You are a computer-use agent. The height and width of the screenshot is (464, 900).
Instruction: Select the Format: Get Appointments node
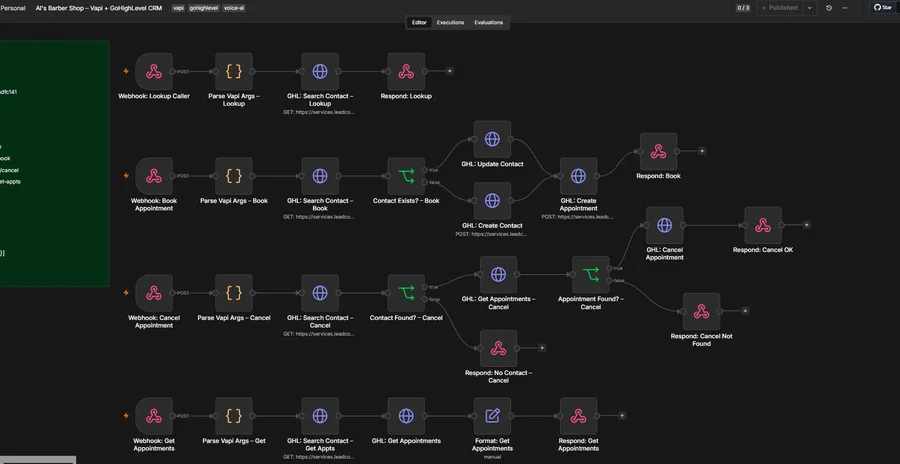492,416
